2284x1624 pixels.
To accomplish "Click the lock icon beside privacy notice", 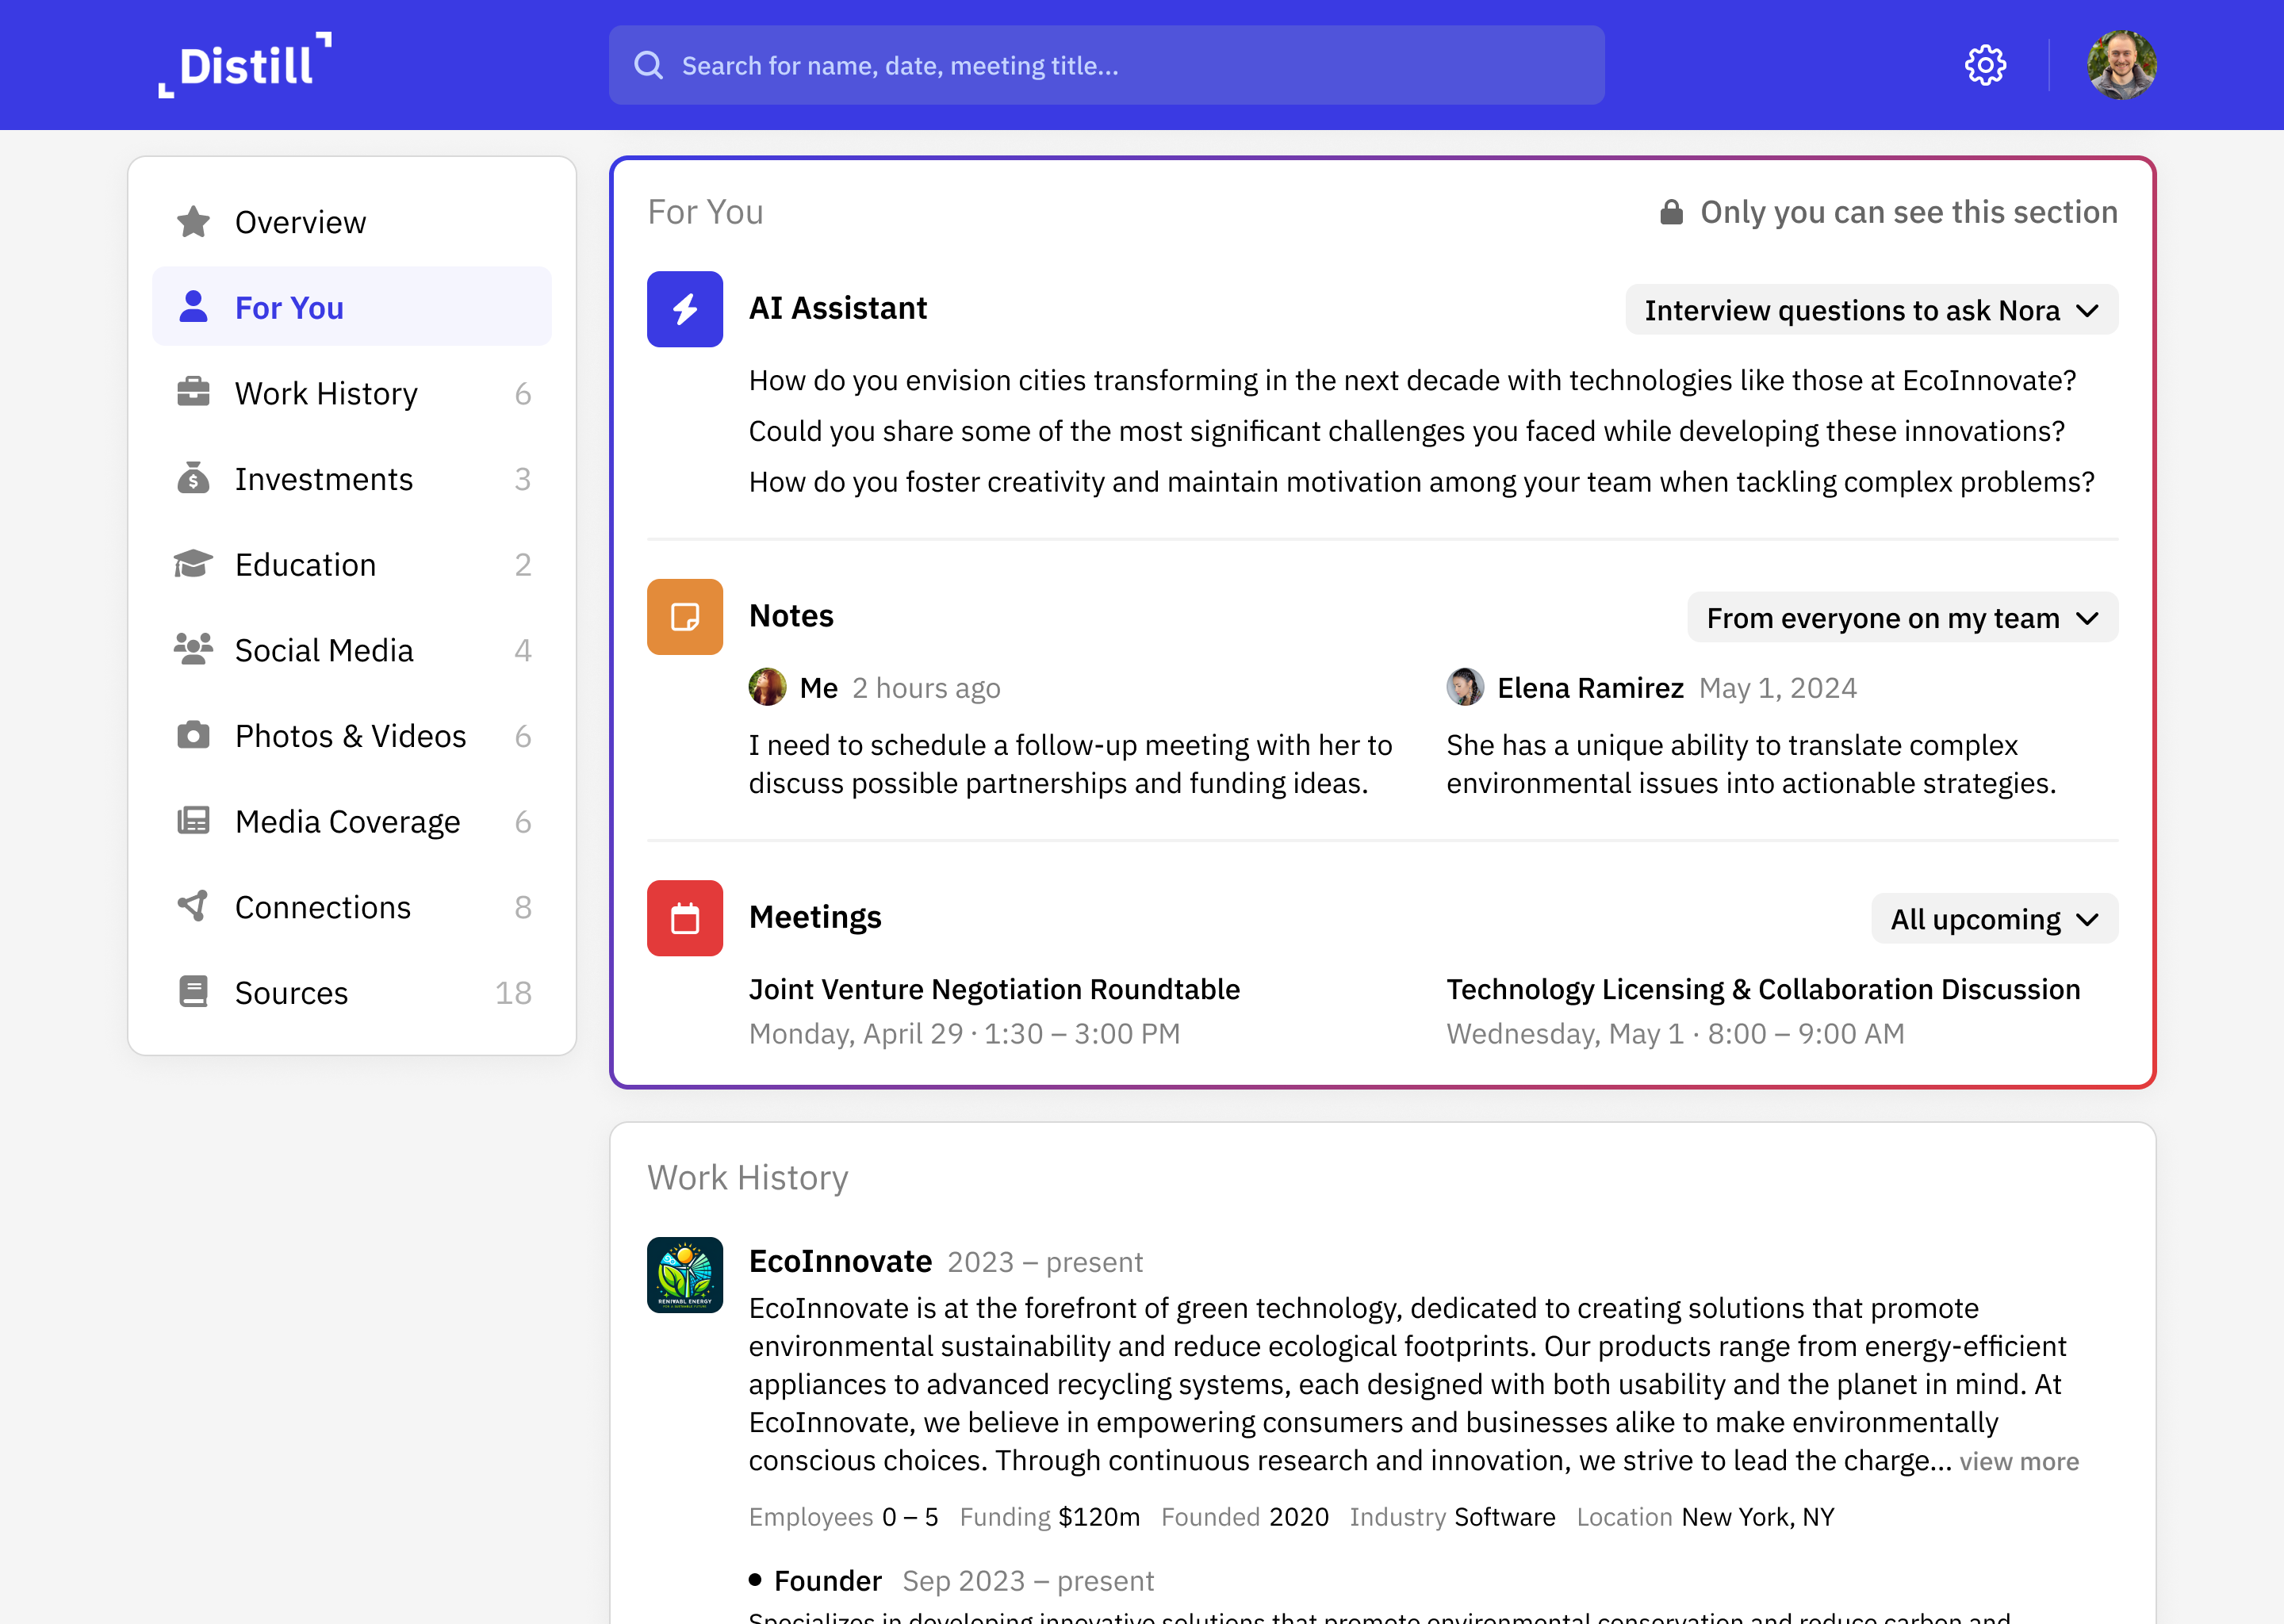I will click(x=1671, y=212).
